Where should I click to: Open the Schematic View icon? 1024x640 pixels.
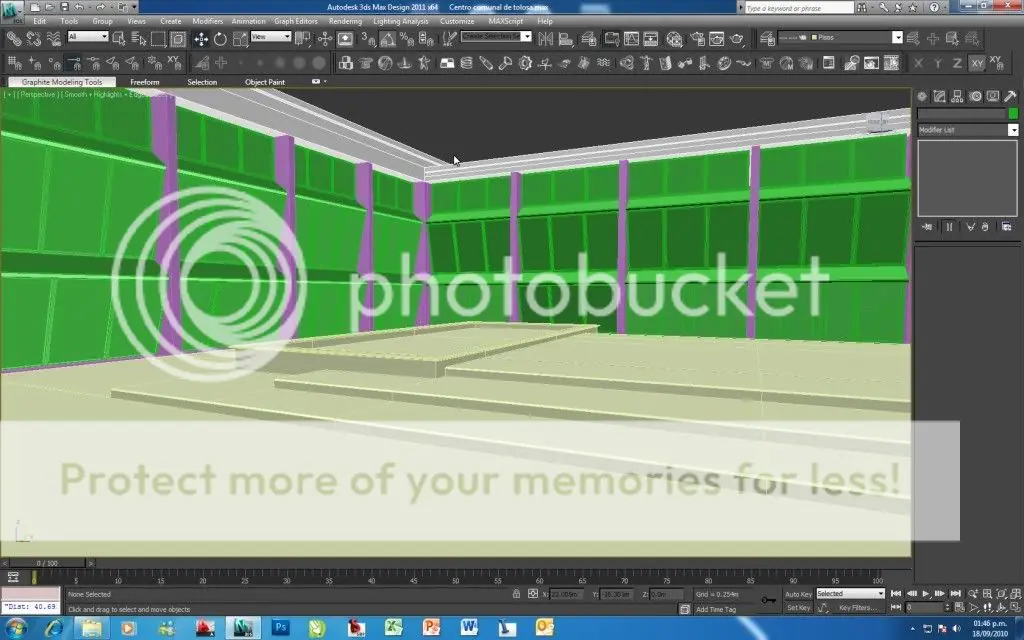pos(651,39)
